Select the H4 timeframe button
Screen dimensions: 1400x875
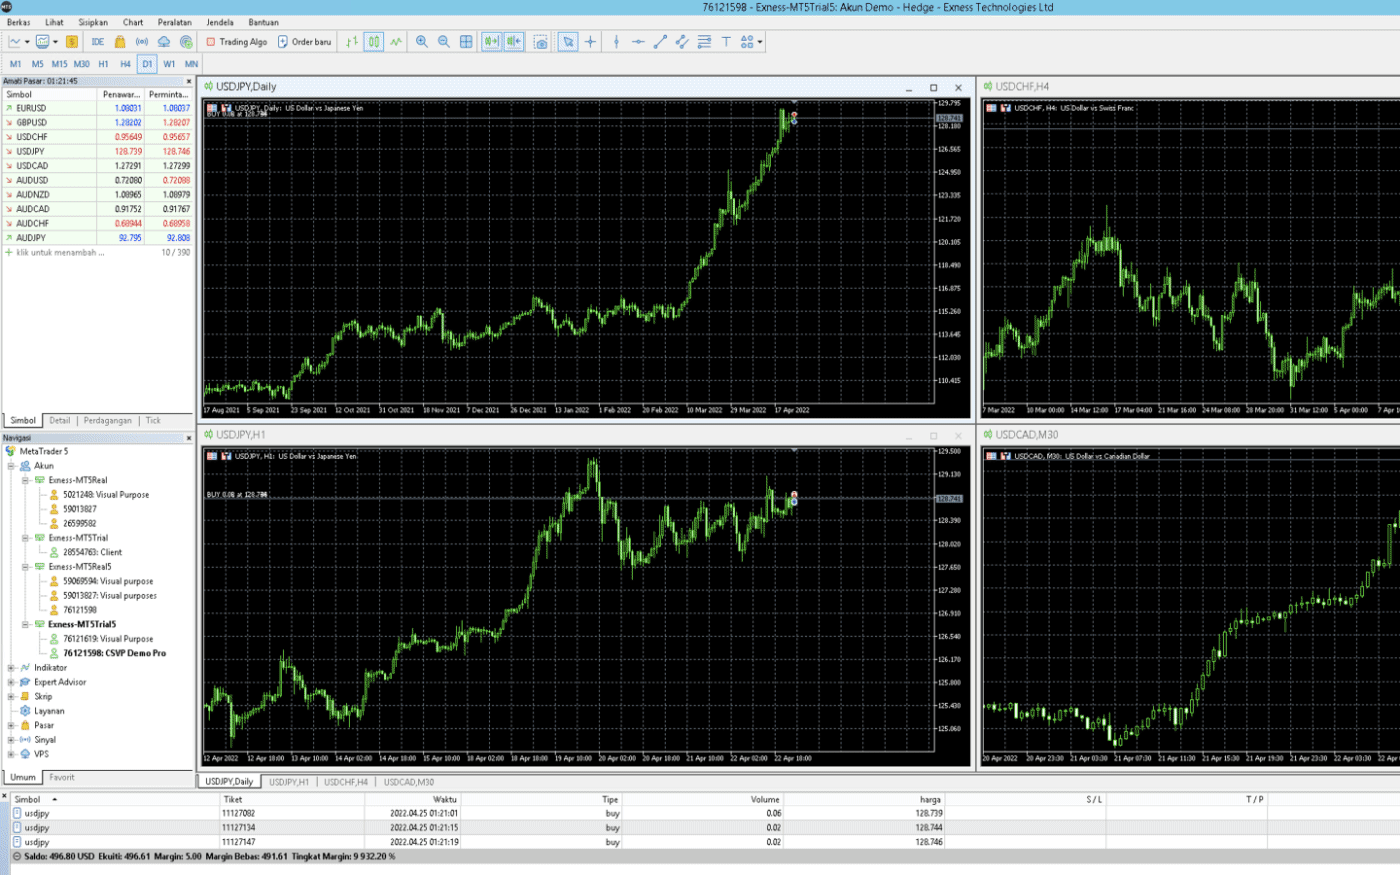125,64
